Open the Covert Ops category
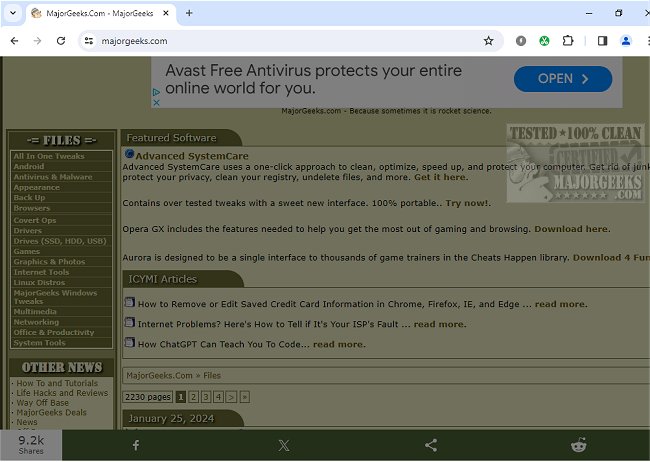 pyautogui.click(x=34, y=221)
